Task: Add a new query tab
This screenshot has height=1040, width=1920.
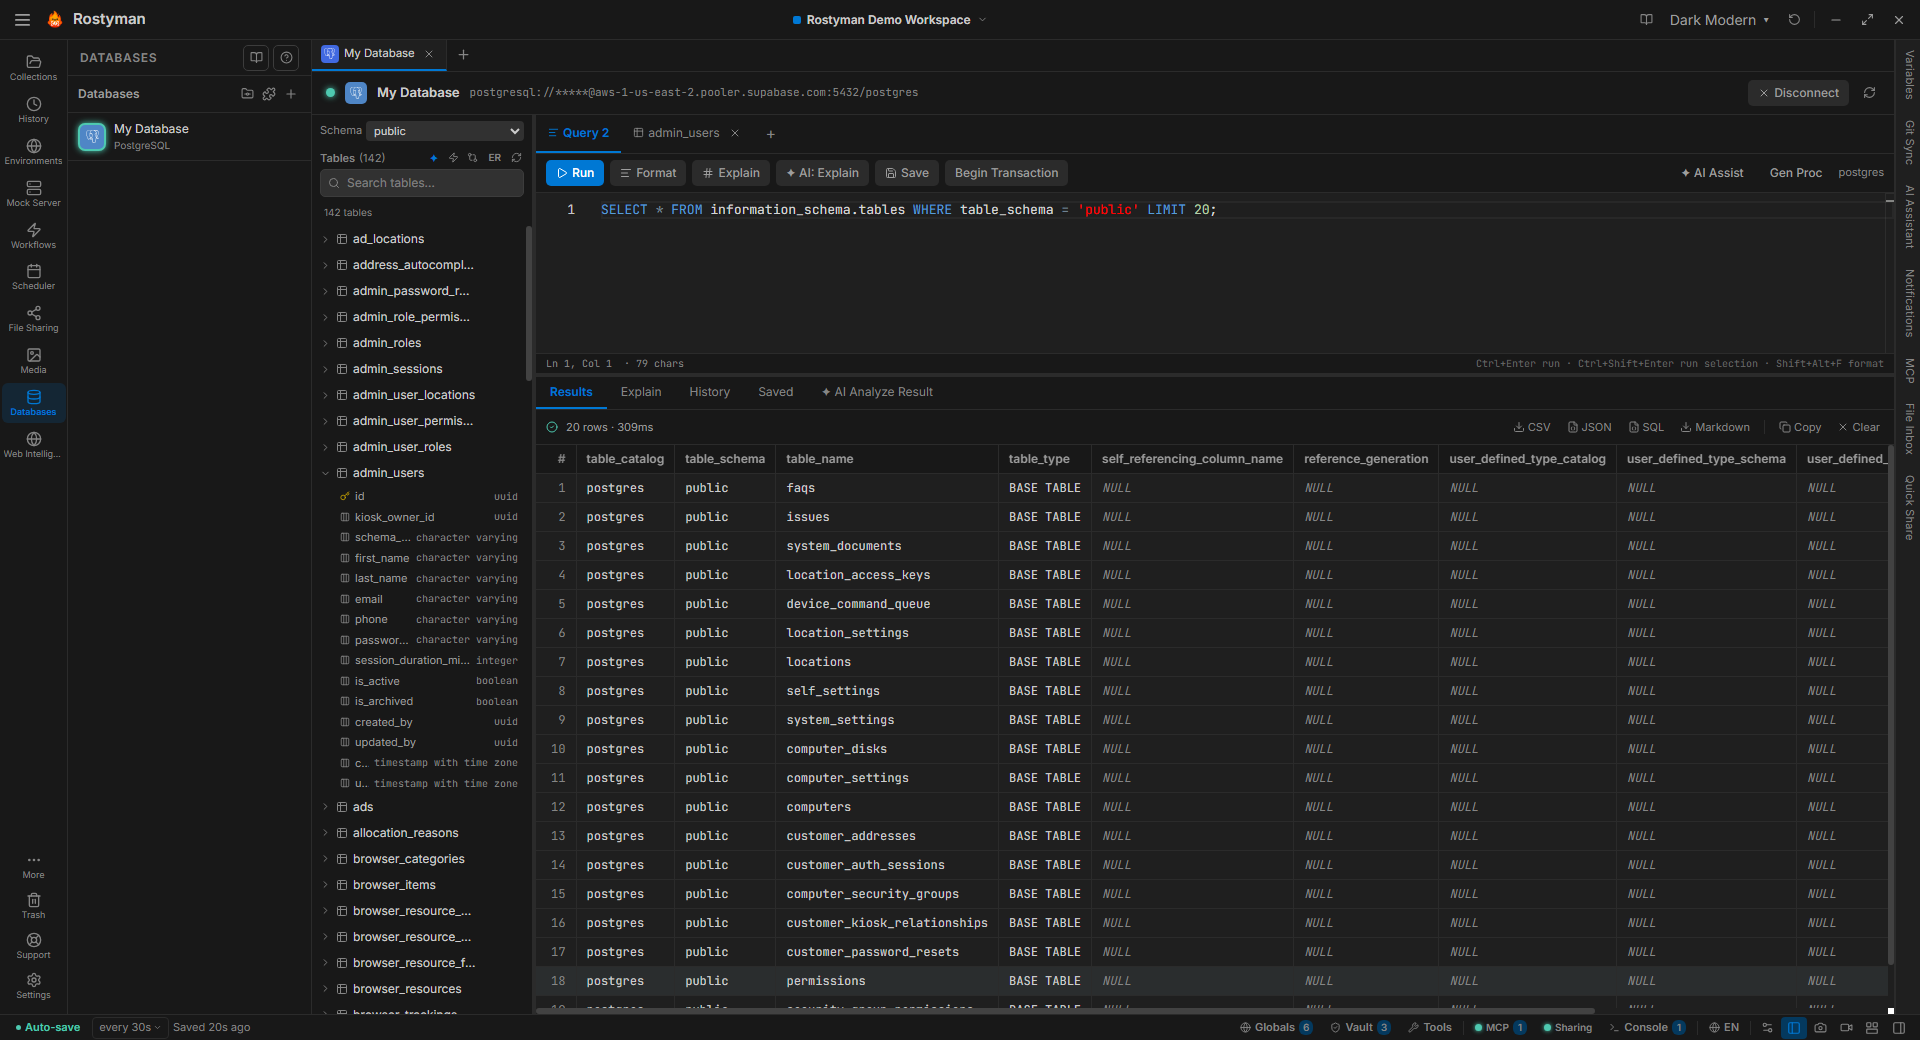Action: pyautogui.click(x=770, y=134)
